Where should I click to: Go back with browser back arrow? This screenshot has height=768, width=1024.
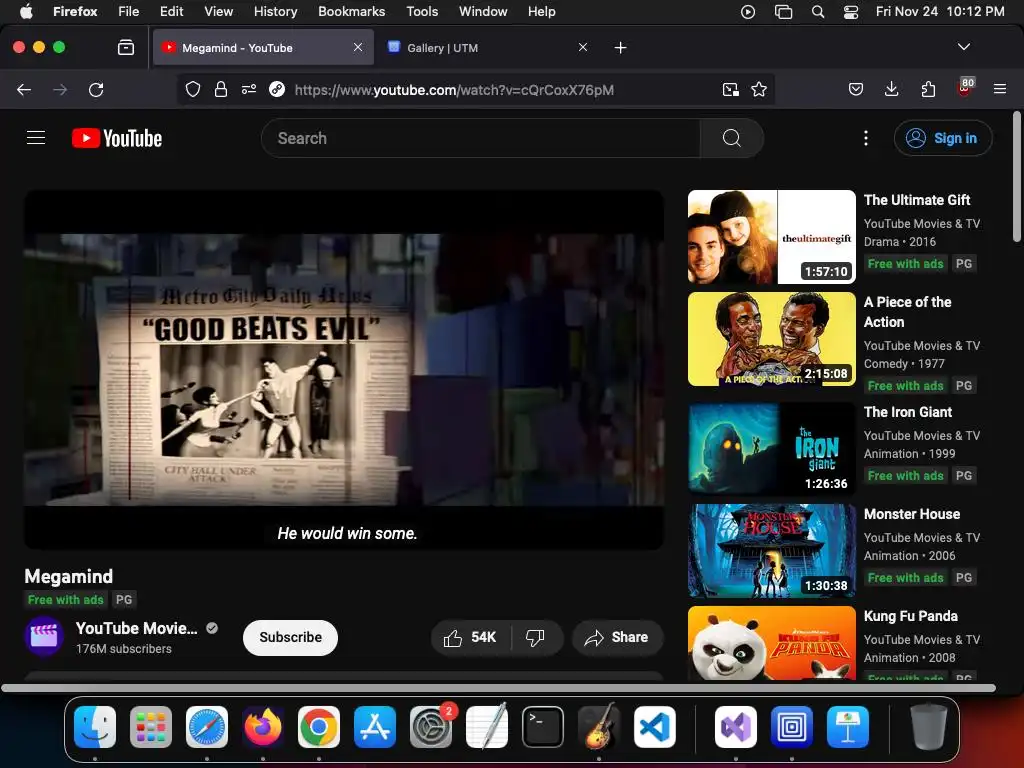point(24,89)
